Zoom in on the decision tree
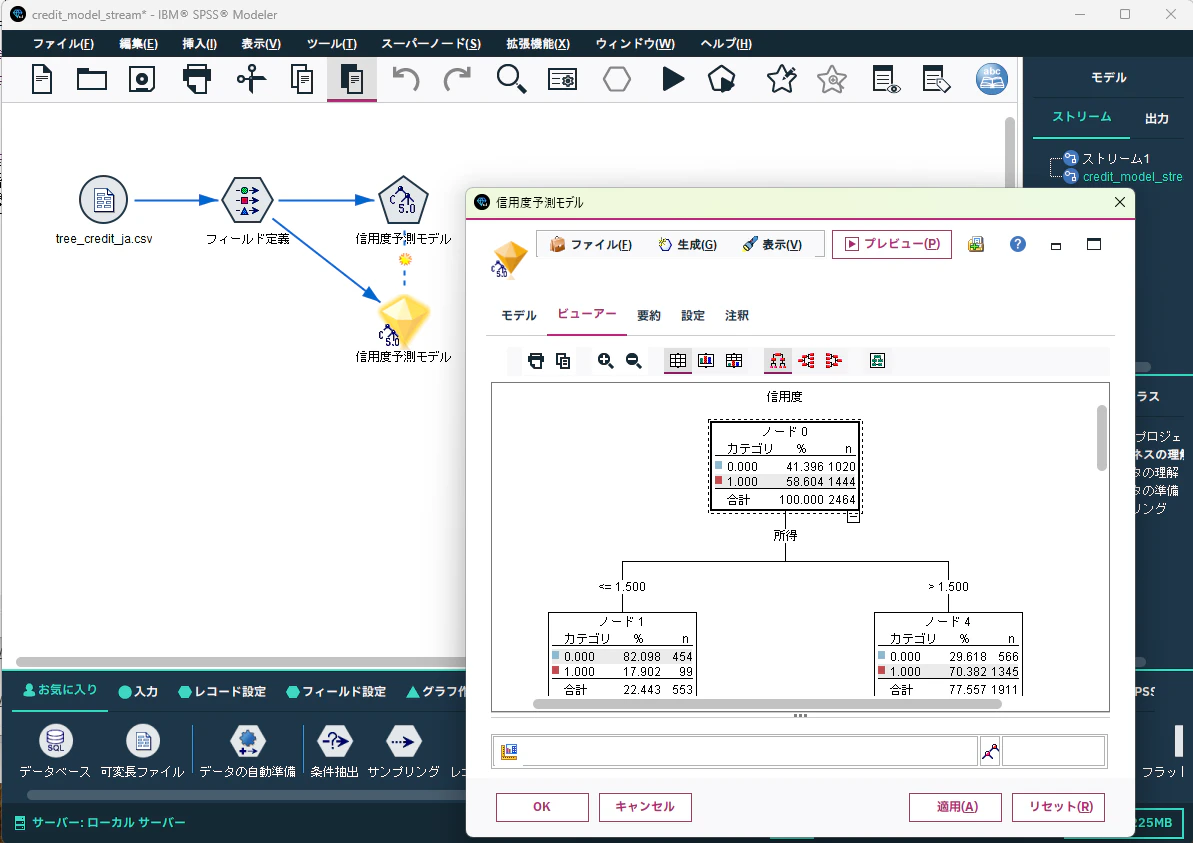Image resolution: width=1193 pixels, height=843 pixels. coord(606,361)
